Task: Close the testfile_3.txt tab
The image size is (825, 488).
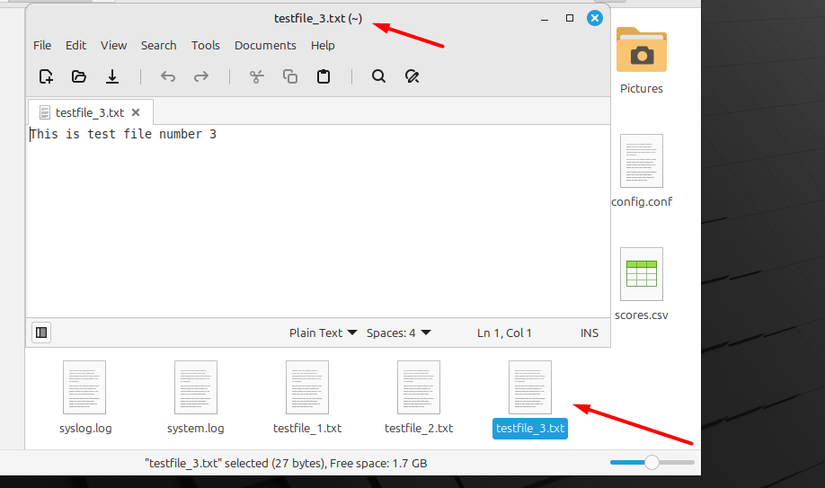Action: point(136,113)
